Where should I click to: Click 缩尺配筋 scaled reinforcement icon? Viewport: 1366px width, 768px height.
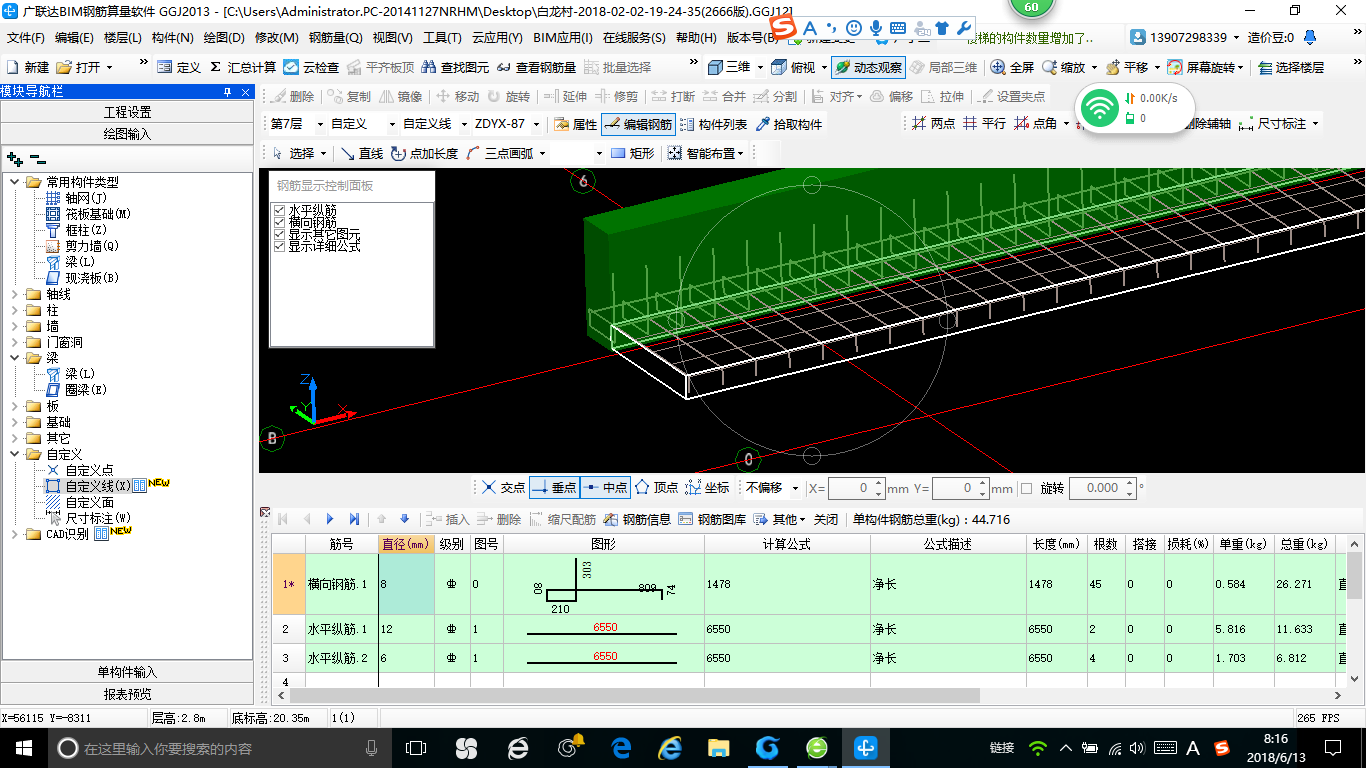(x=562, y=519)
